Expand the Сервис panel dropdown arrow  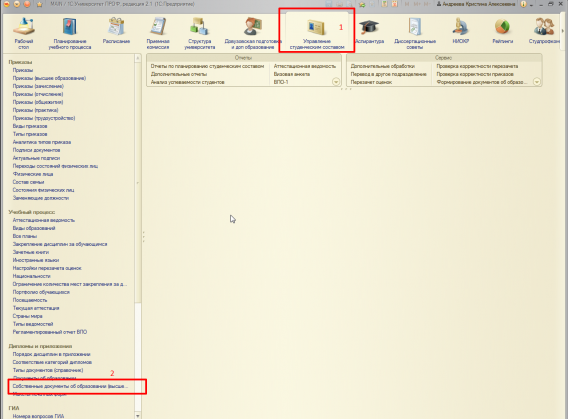(x=536, y=82)
